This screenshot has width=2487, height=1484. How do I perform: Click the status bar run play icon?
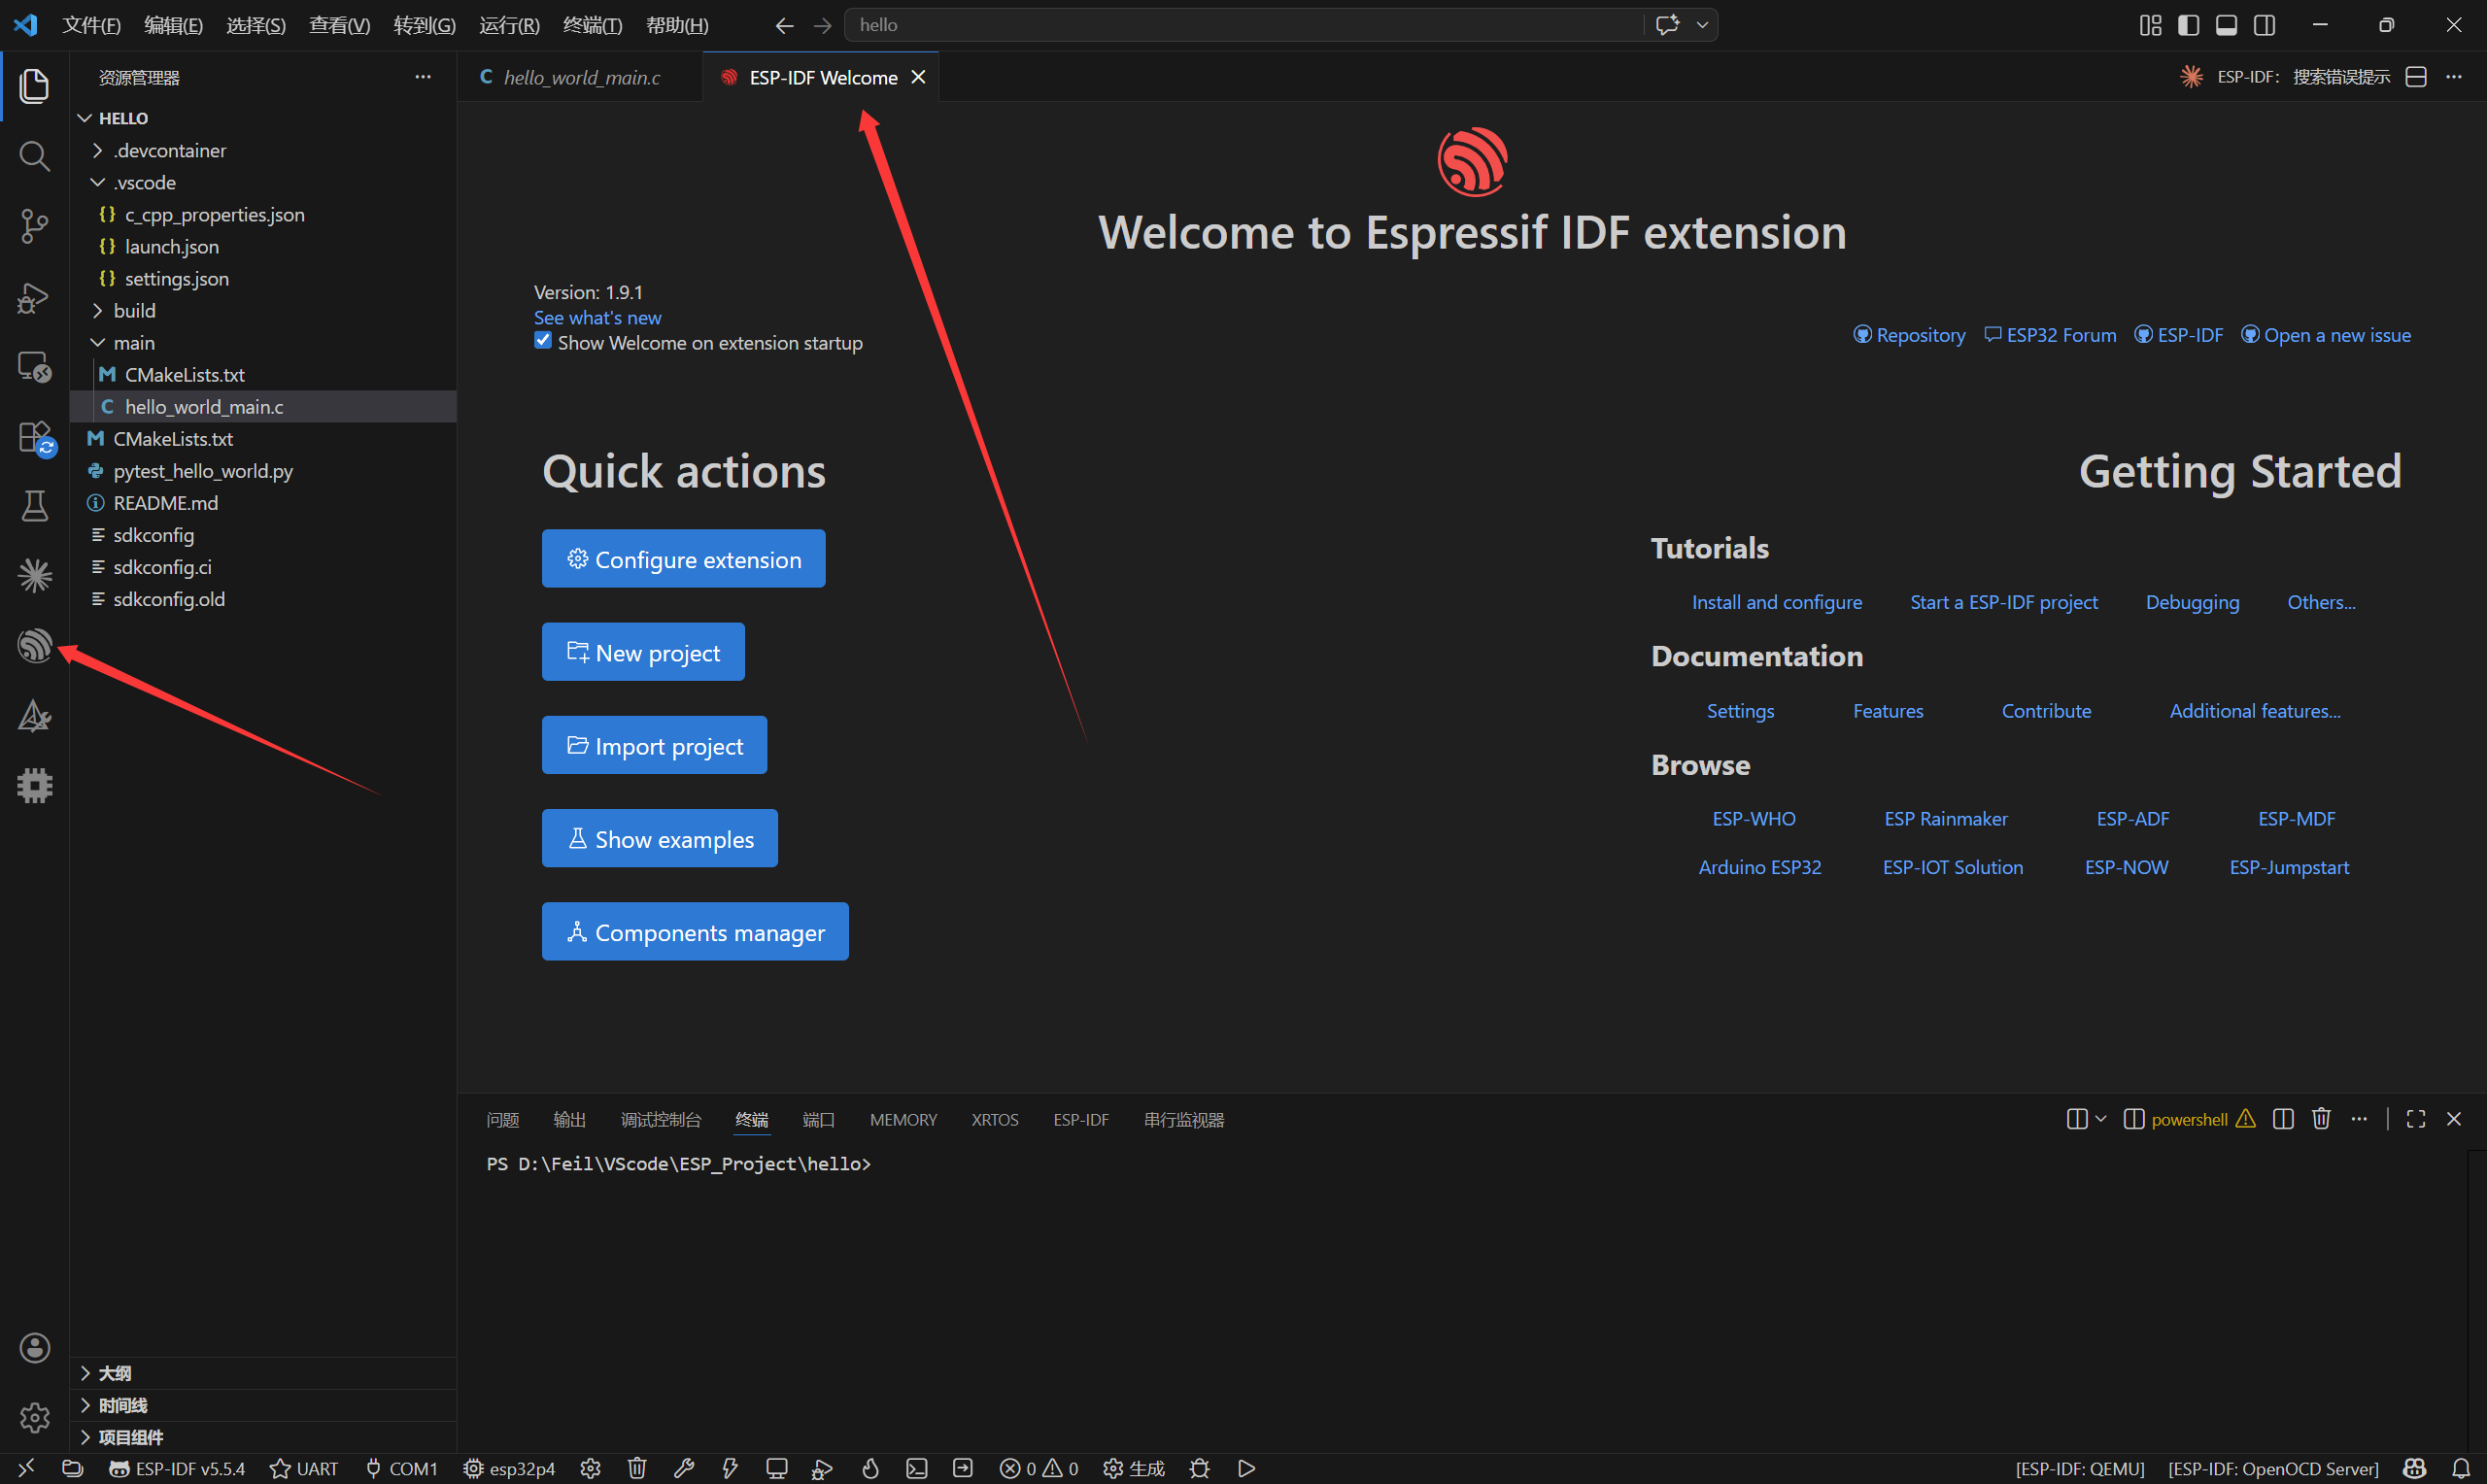pos(1247,1468)
